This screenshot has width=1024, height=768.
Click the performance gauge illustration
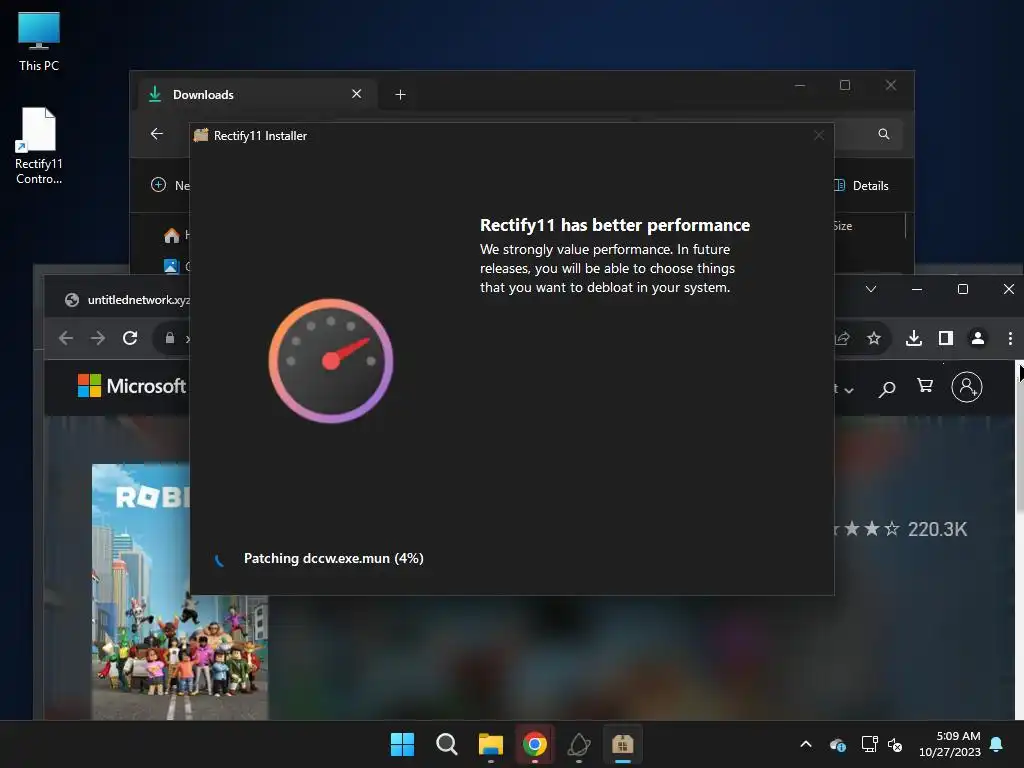point(331,360)
